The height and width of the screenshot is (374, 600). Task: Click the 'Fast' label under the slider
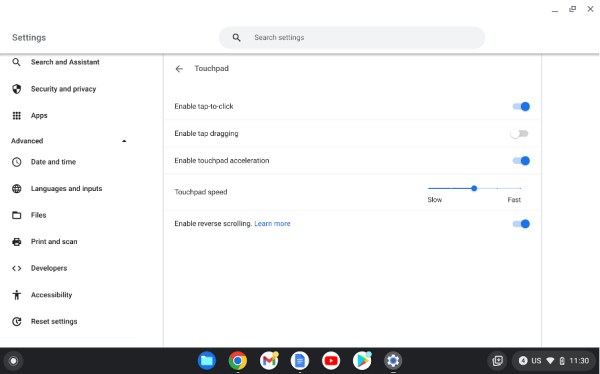514,200
